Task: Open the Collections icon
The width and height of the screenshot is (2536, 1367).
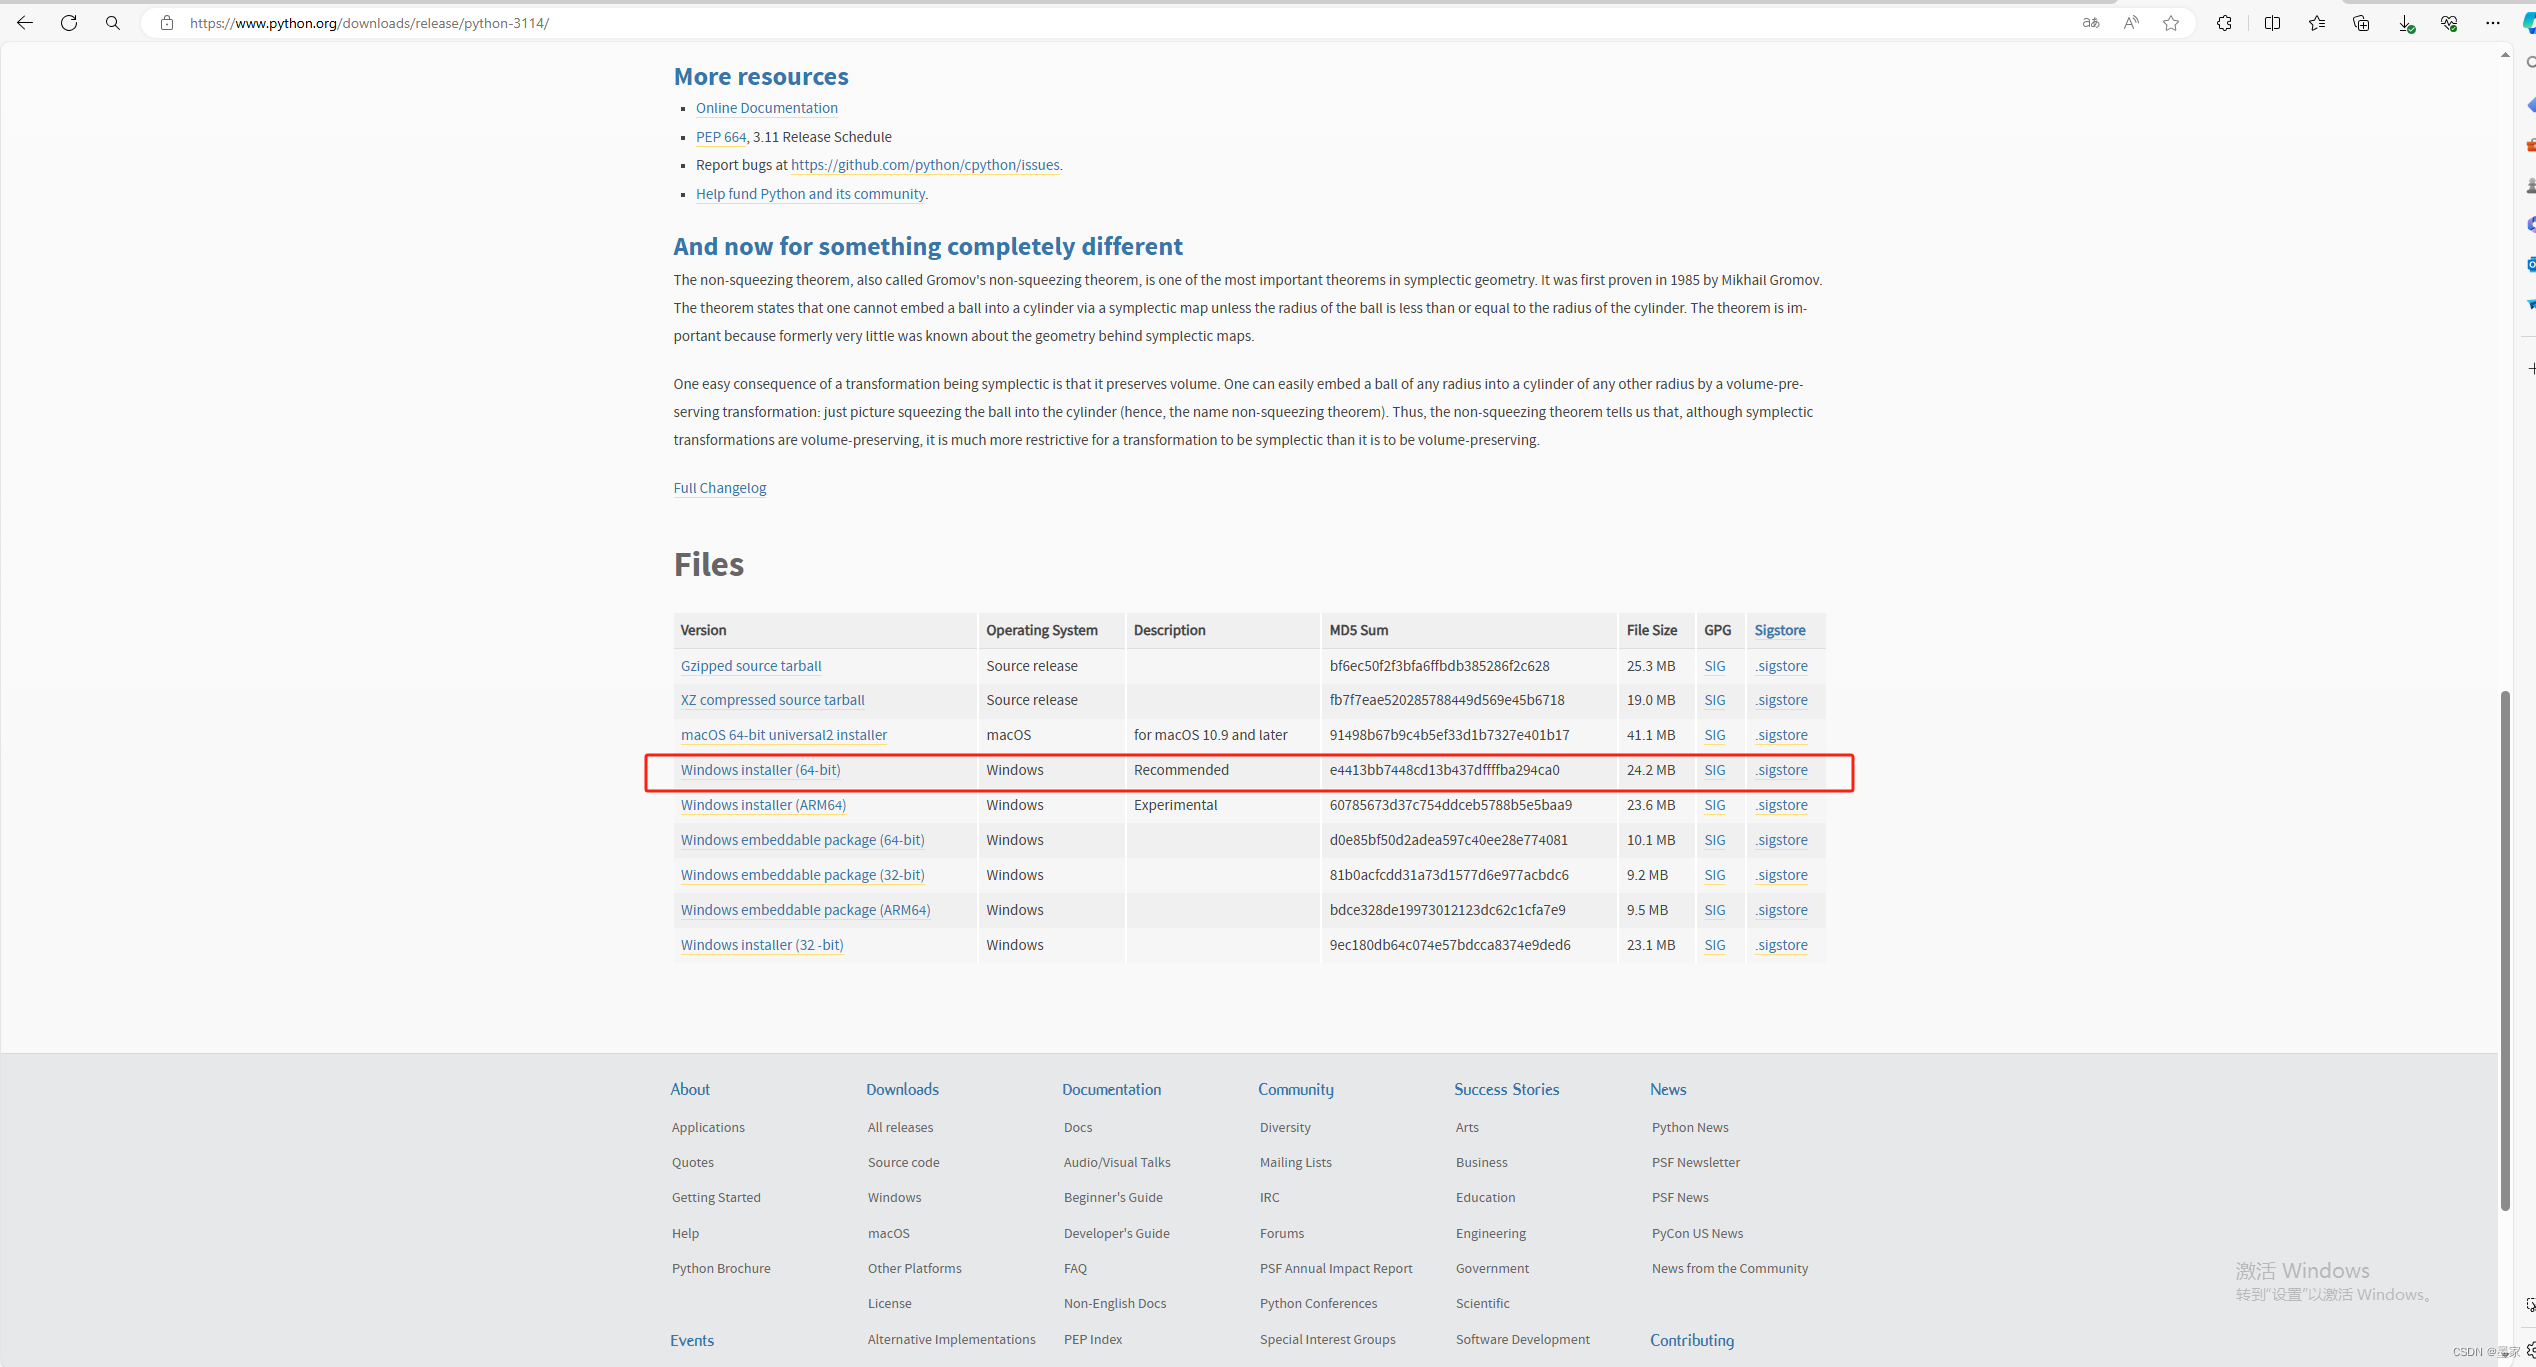Action: tap(2361, 23)
